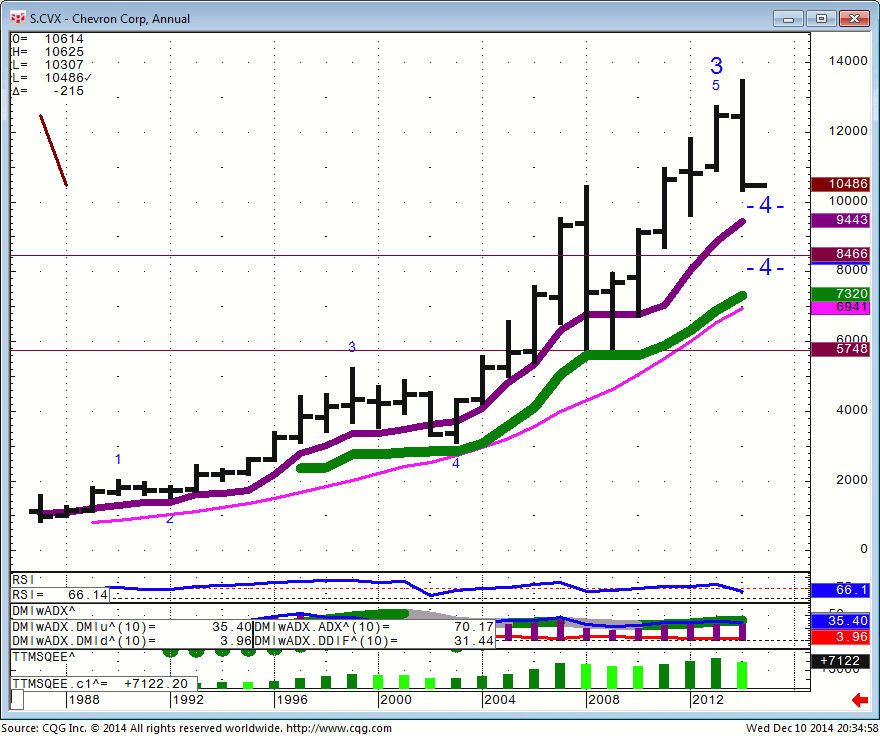Viewport: 880px width, 736px height.
Task: Maximize the Chevron chart window
Action: (x=821, y=19)
